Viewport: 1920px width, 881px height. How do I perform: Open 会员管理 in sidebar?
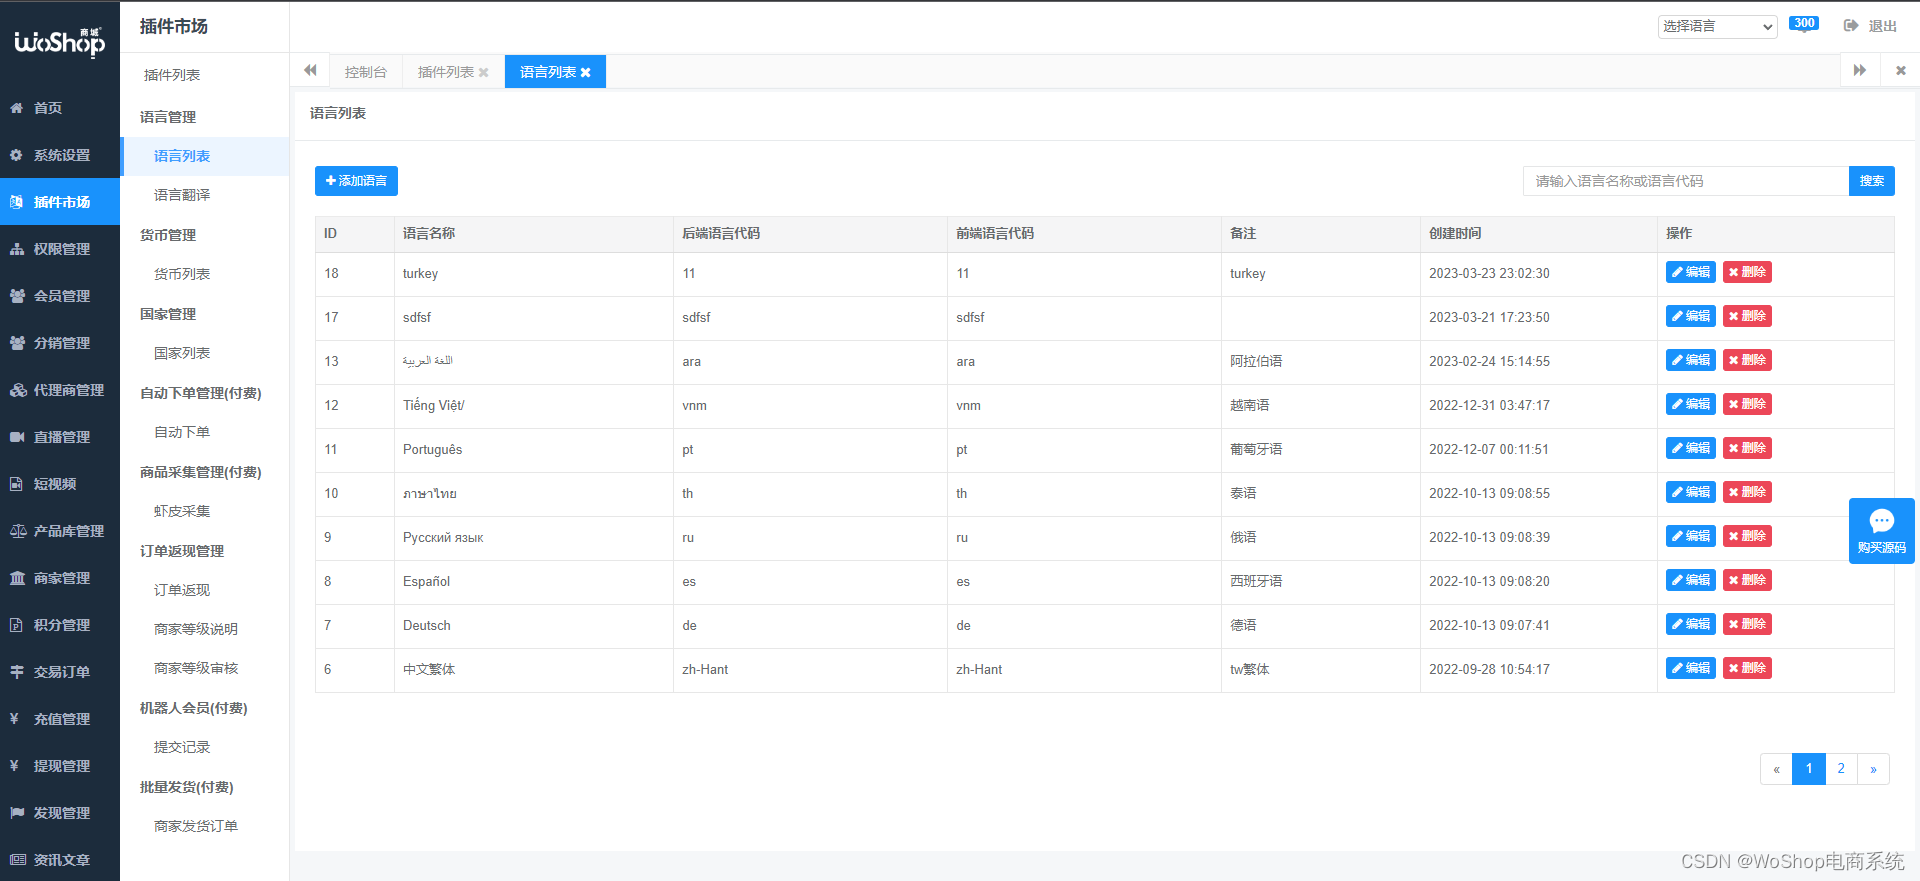pos(60,296)
